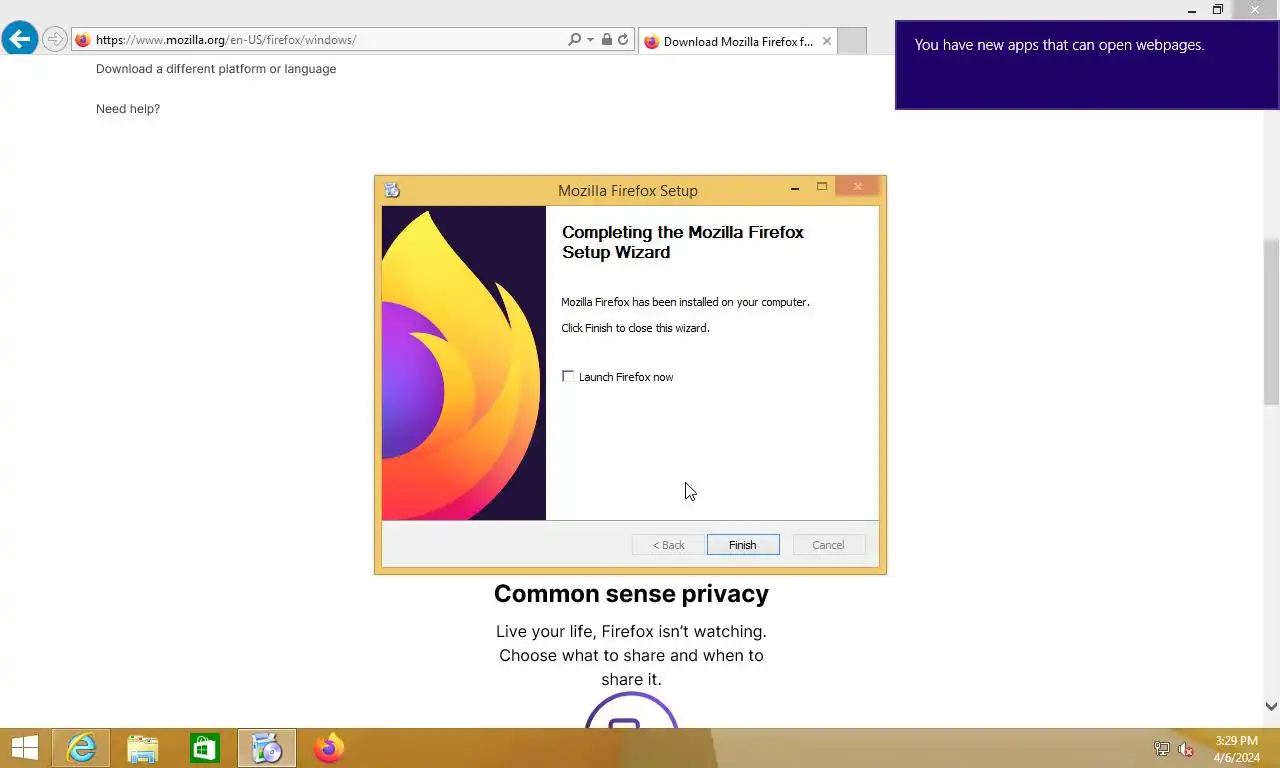Image resolution: width=1280 pixels, height=768 pixels.
Task: Click the Firefox installer taskbar icon
Action: point(267,748)
